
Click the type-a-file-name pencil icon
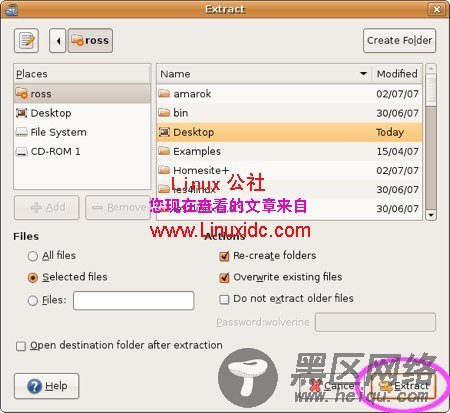tap(26, 41)
